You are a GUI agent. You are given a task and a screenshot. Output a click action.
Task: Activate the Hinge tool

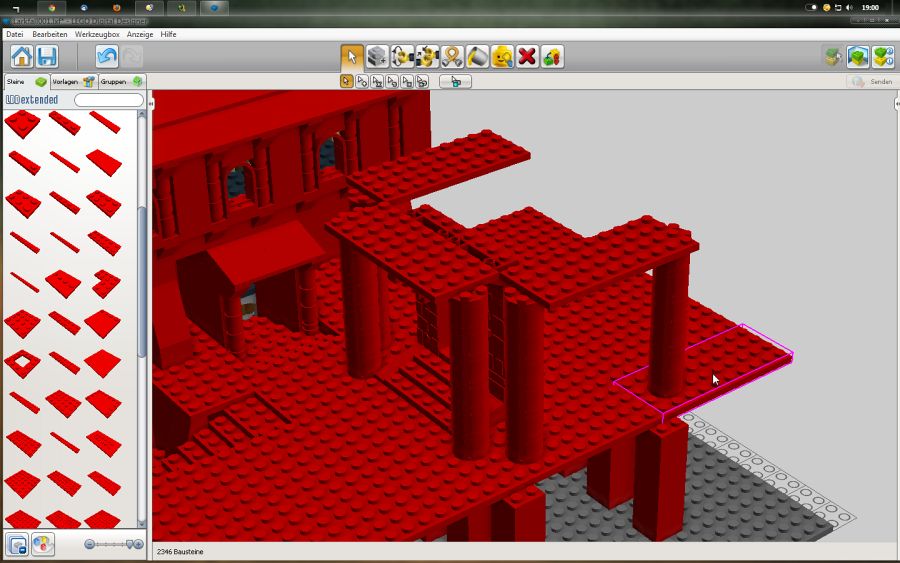402,57
